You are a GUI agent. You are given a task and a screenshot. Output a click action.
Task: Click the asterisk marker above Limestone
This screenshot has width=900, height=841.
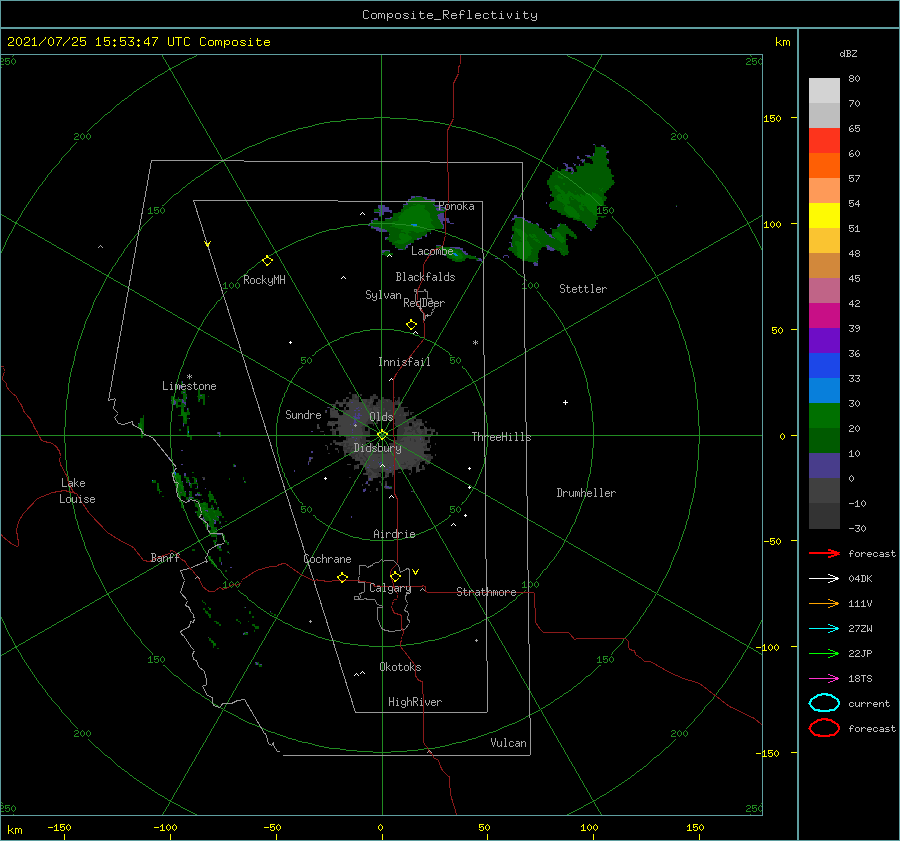pyautogui.click(x=189, y=377)
